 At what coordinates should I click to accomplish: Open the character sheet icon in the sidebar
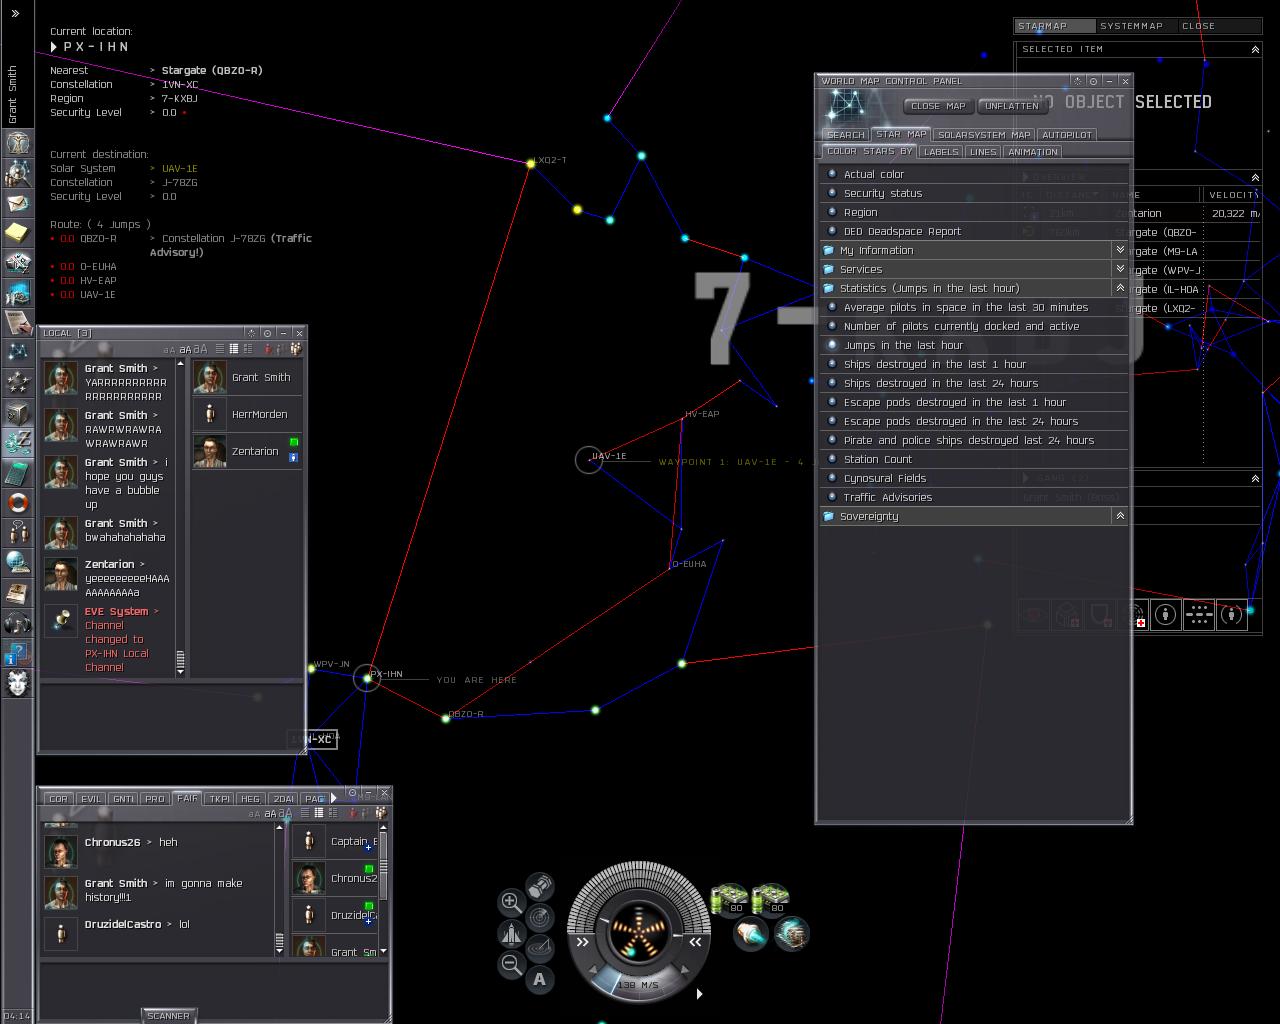tap(18, 143)
